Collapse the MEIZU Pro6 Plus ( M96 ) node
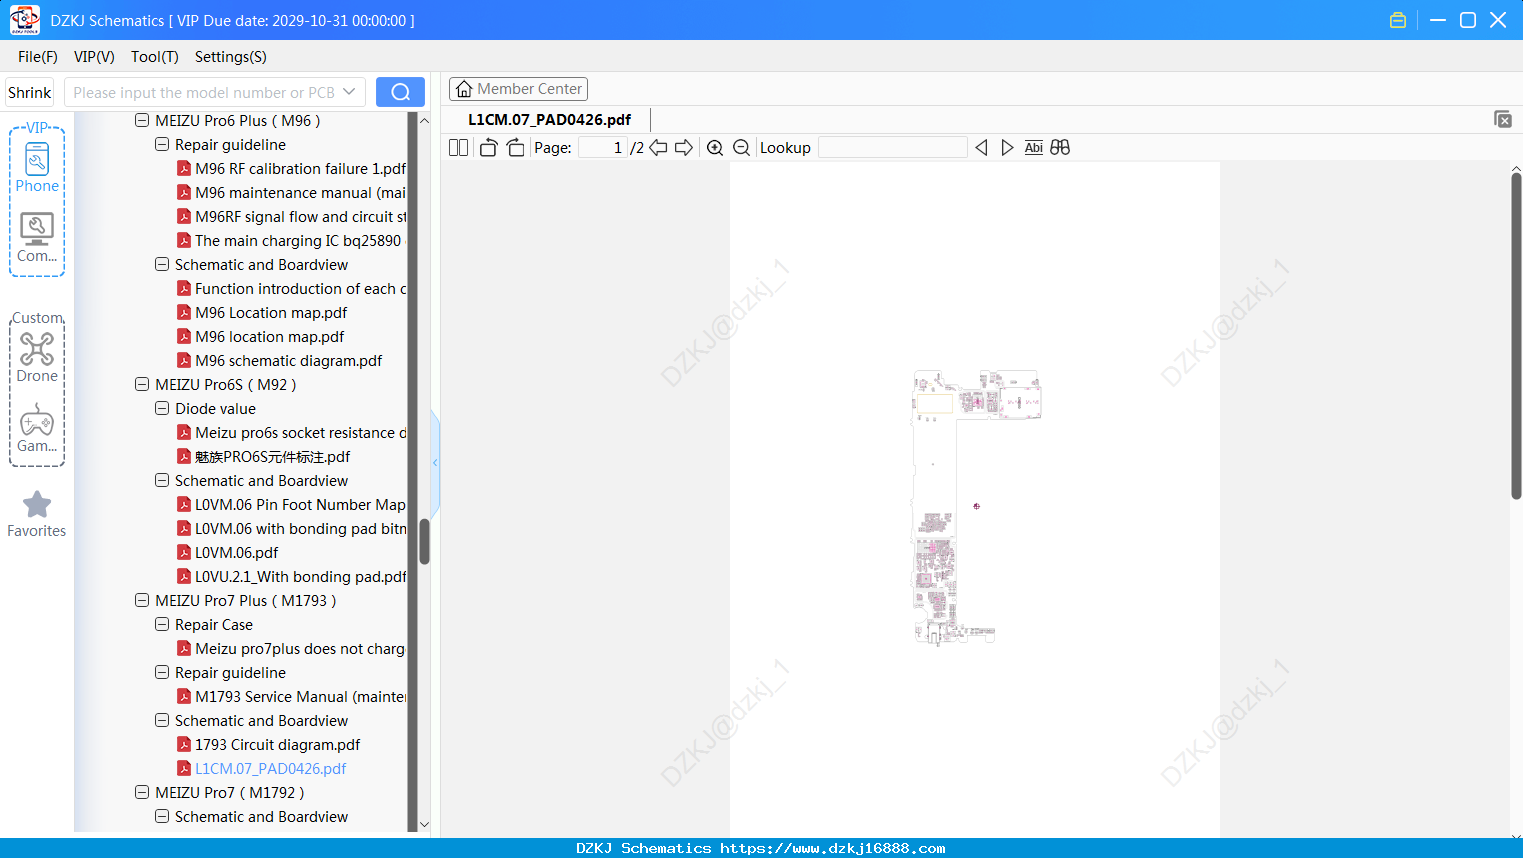This screenshot has width=1523, height=858. [x=142, y=121]
